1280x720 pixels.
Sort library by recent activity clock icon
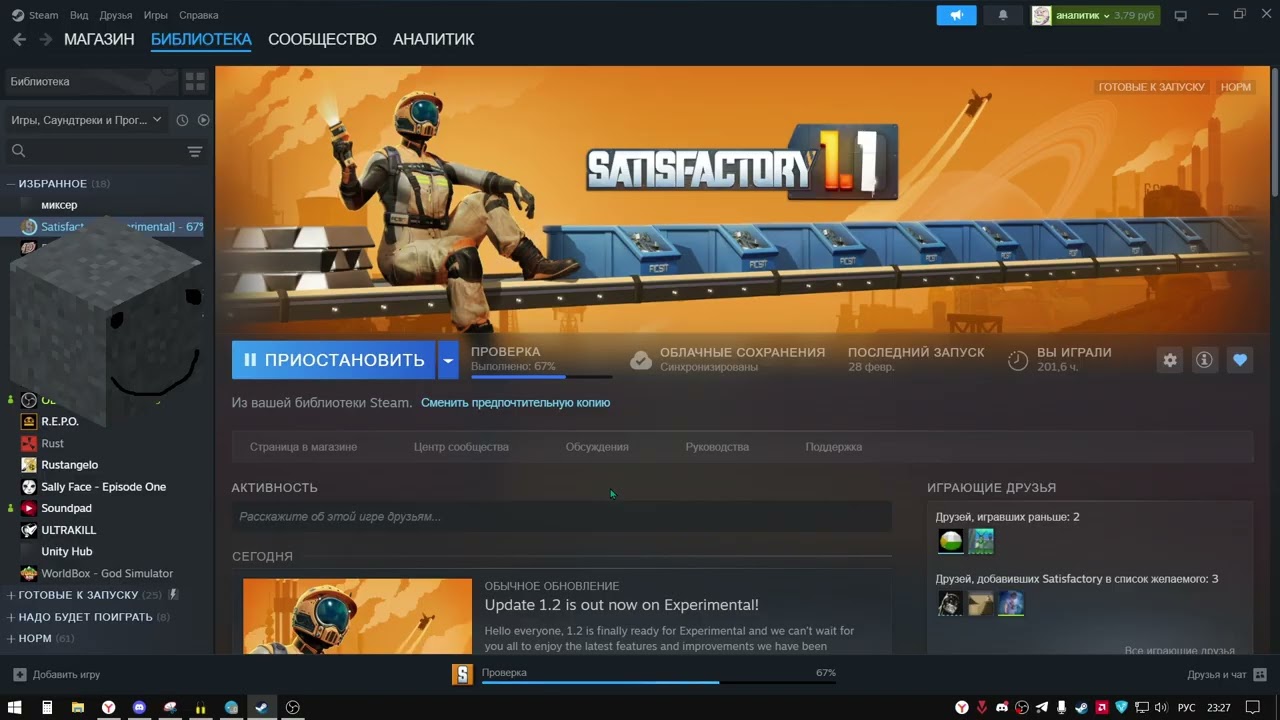click(x=182, y=120)
